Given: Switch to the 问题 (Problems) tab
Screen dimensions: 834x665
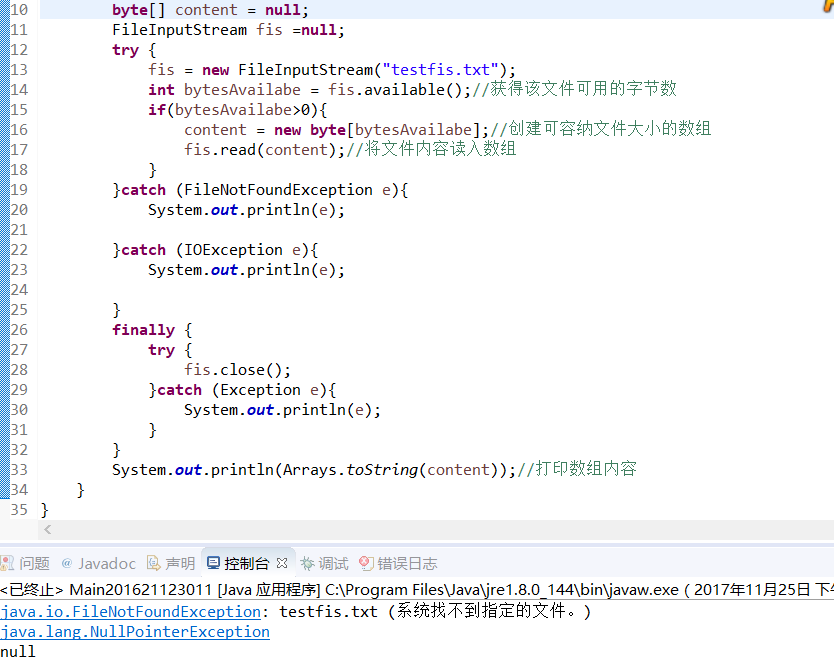Looking at the screenshot, I should (x=25, y=563).
